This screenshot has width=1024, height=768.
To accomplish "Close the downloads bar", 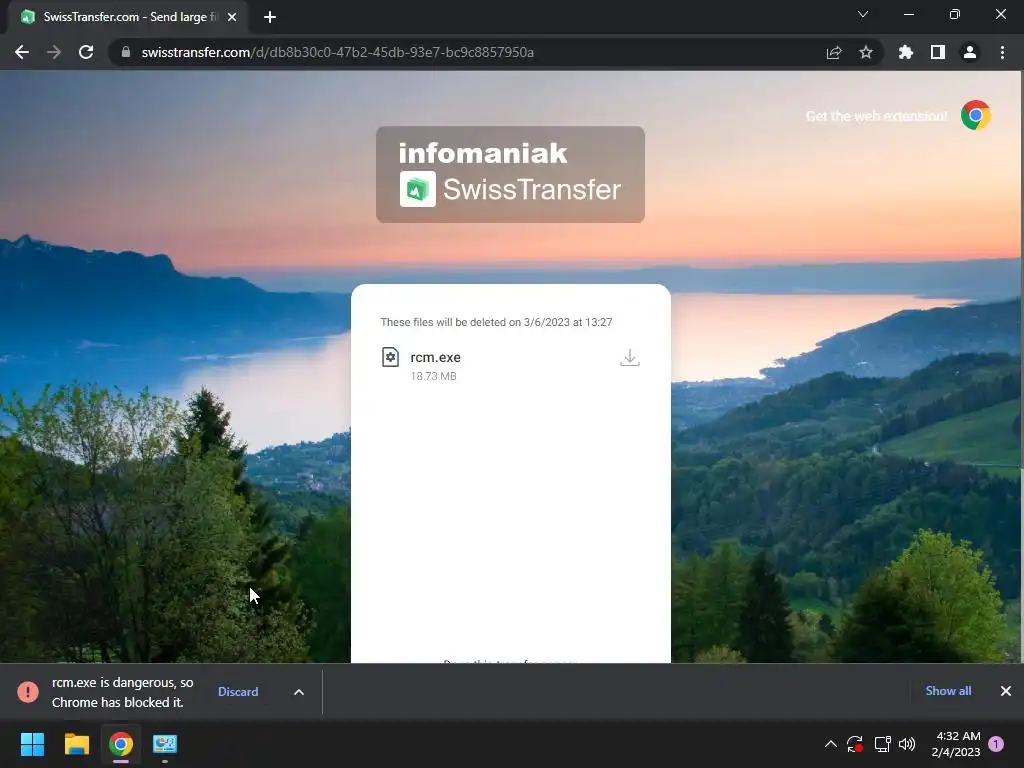I will pyautogui.click(x=1006, y=691).
